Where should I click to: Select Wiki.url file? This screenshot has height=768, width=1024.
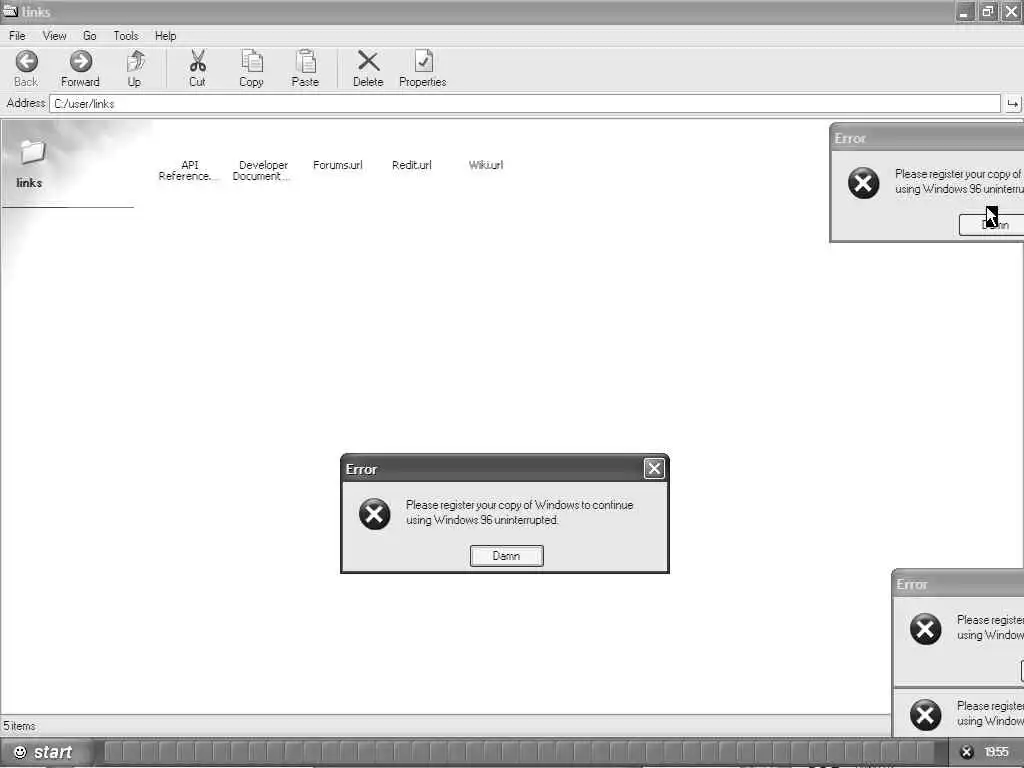(x=485, y=165)
